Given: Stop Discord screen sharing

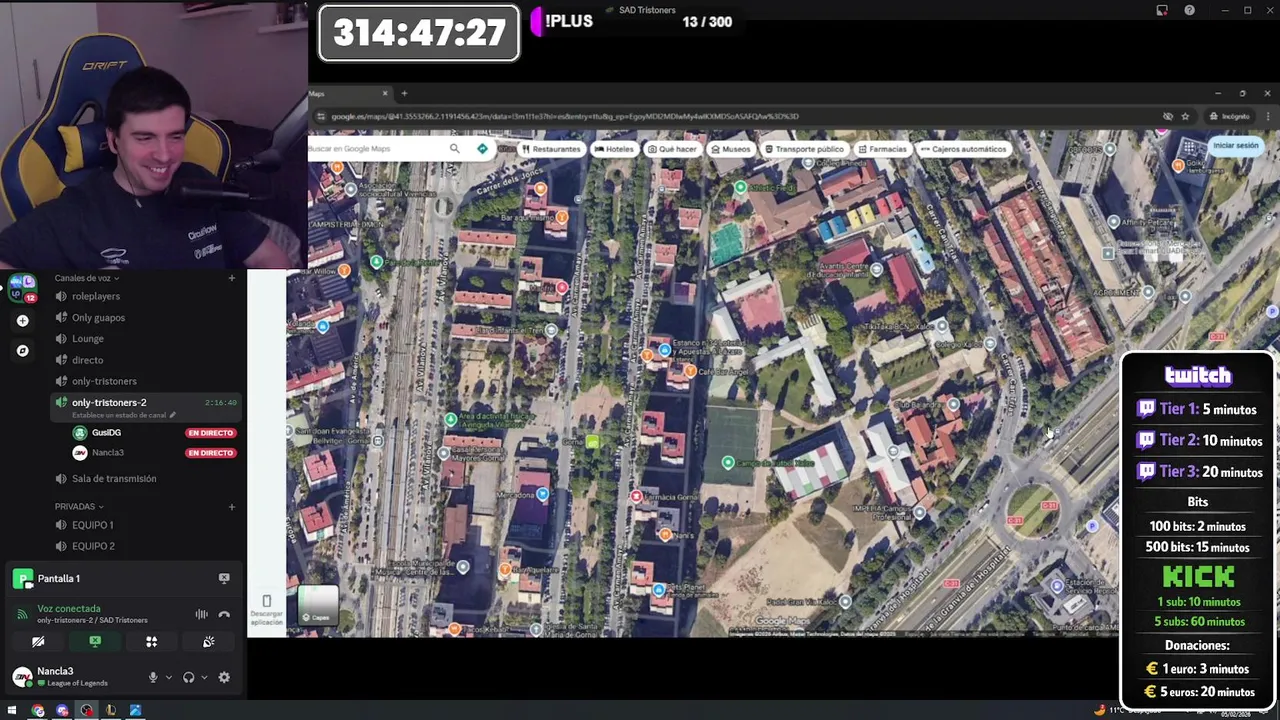Looking at the screenshot, I should (95, 642).
